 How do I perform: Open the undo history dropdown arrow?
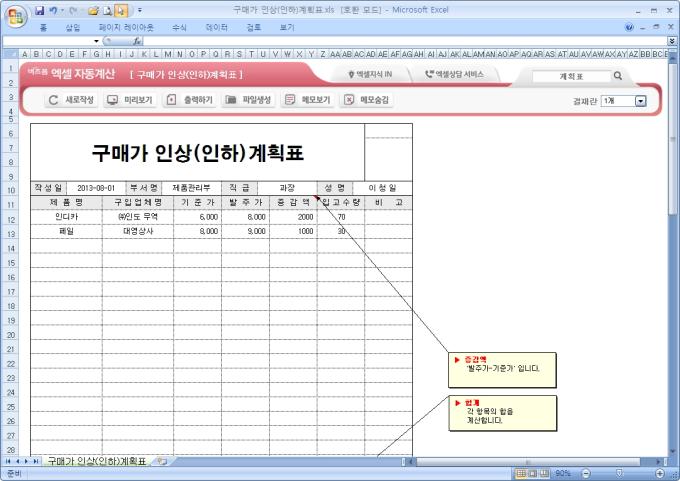point(62,10)
